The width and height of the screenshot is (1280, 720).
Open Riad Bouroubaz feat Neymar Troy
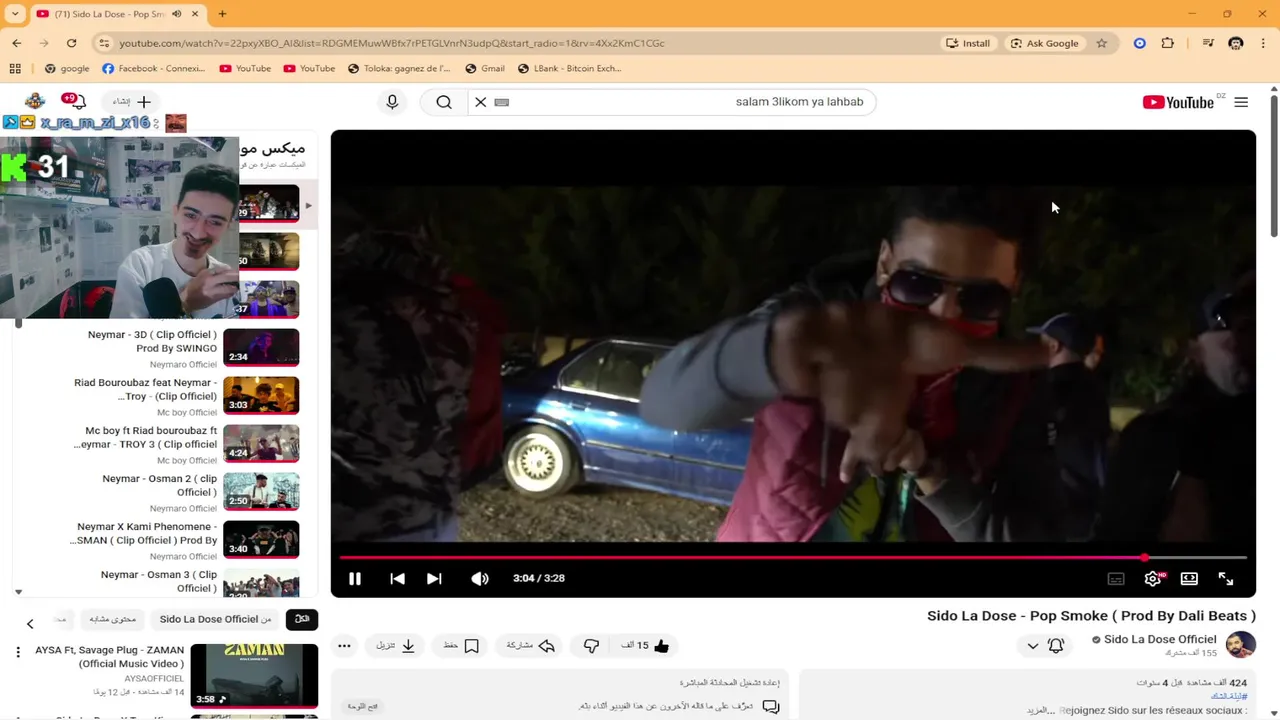(x=145, y=390)
